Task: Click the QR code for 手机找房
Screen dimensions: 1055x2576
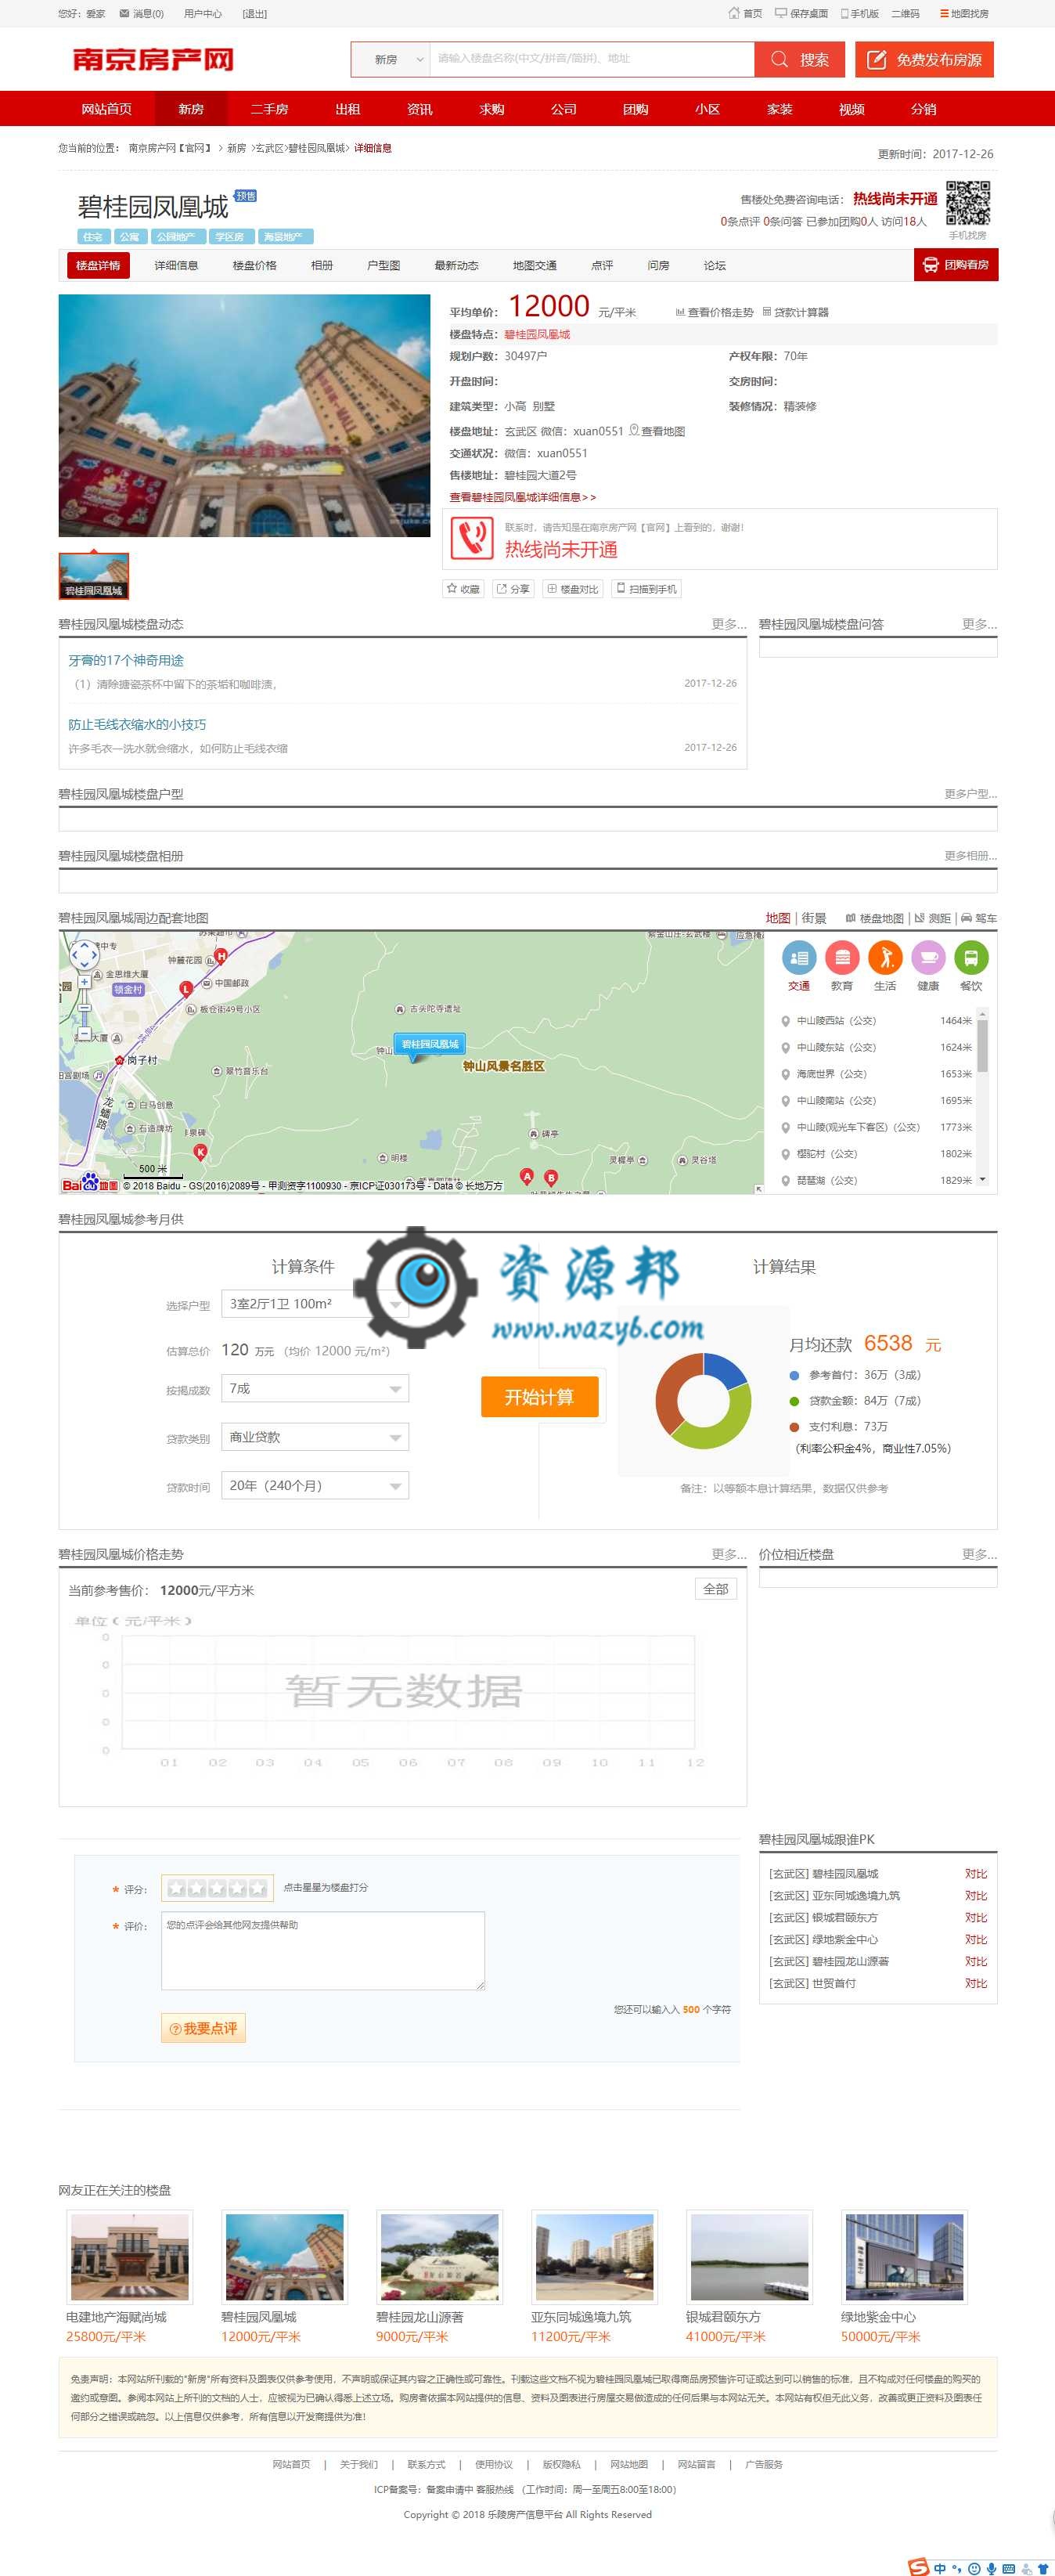Action: [968, 203]
